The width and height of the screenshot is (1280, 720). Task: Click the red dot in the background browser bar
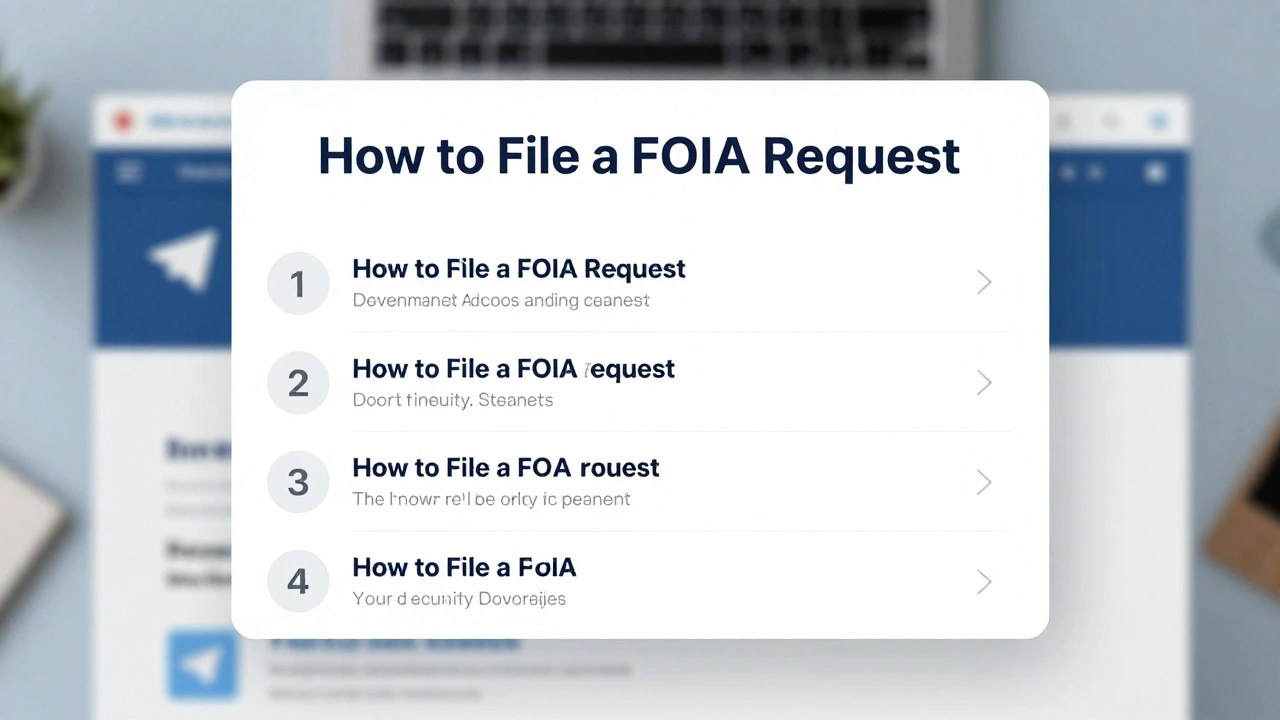click(124, 122)
